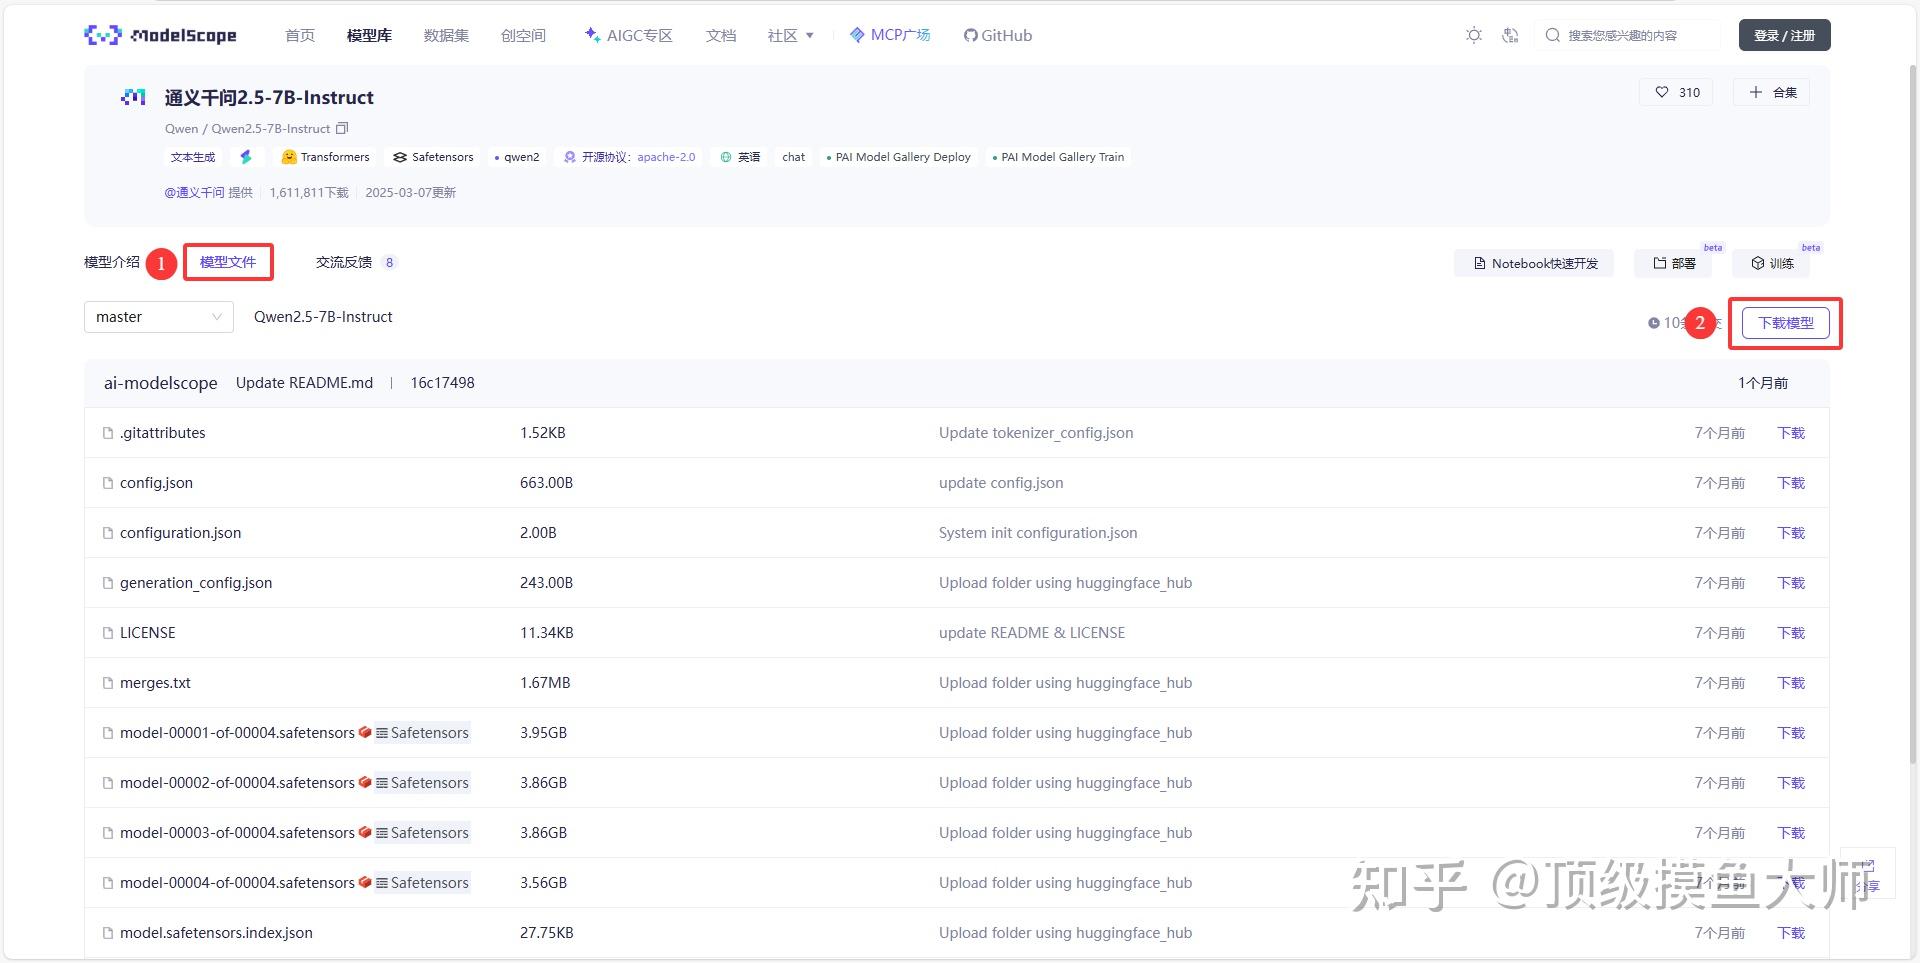Open commit hash 16c17498

[443, 383]
